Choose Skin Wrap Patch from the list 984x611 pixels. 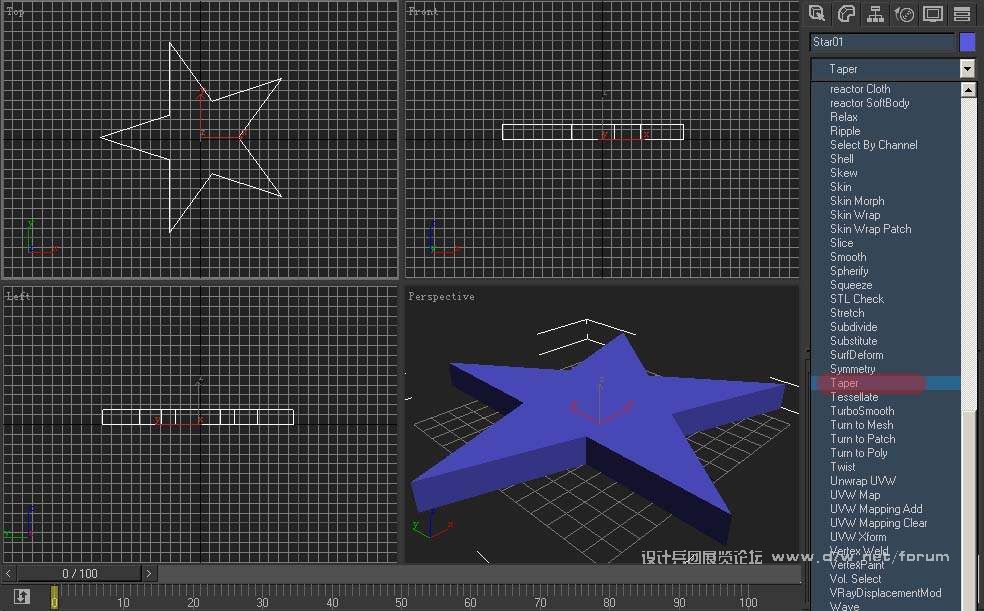click(870, 229)
